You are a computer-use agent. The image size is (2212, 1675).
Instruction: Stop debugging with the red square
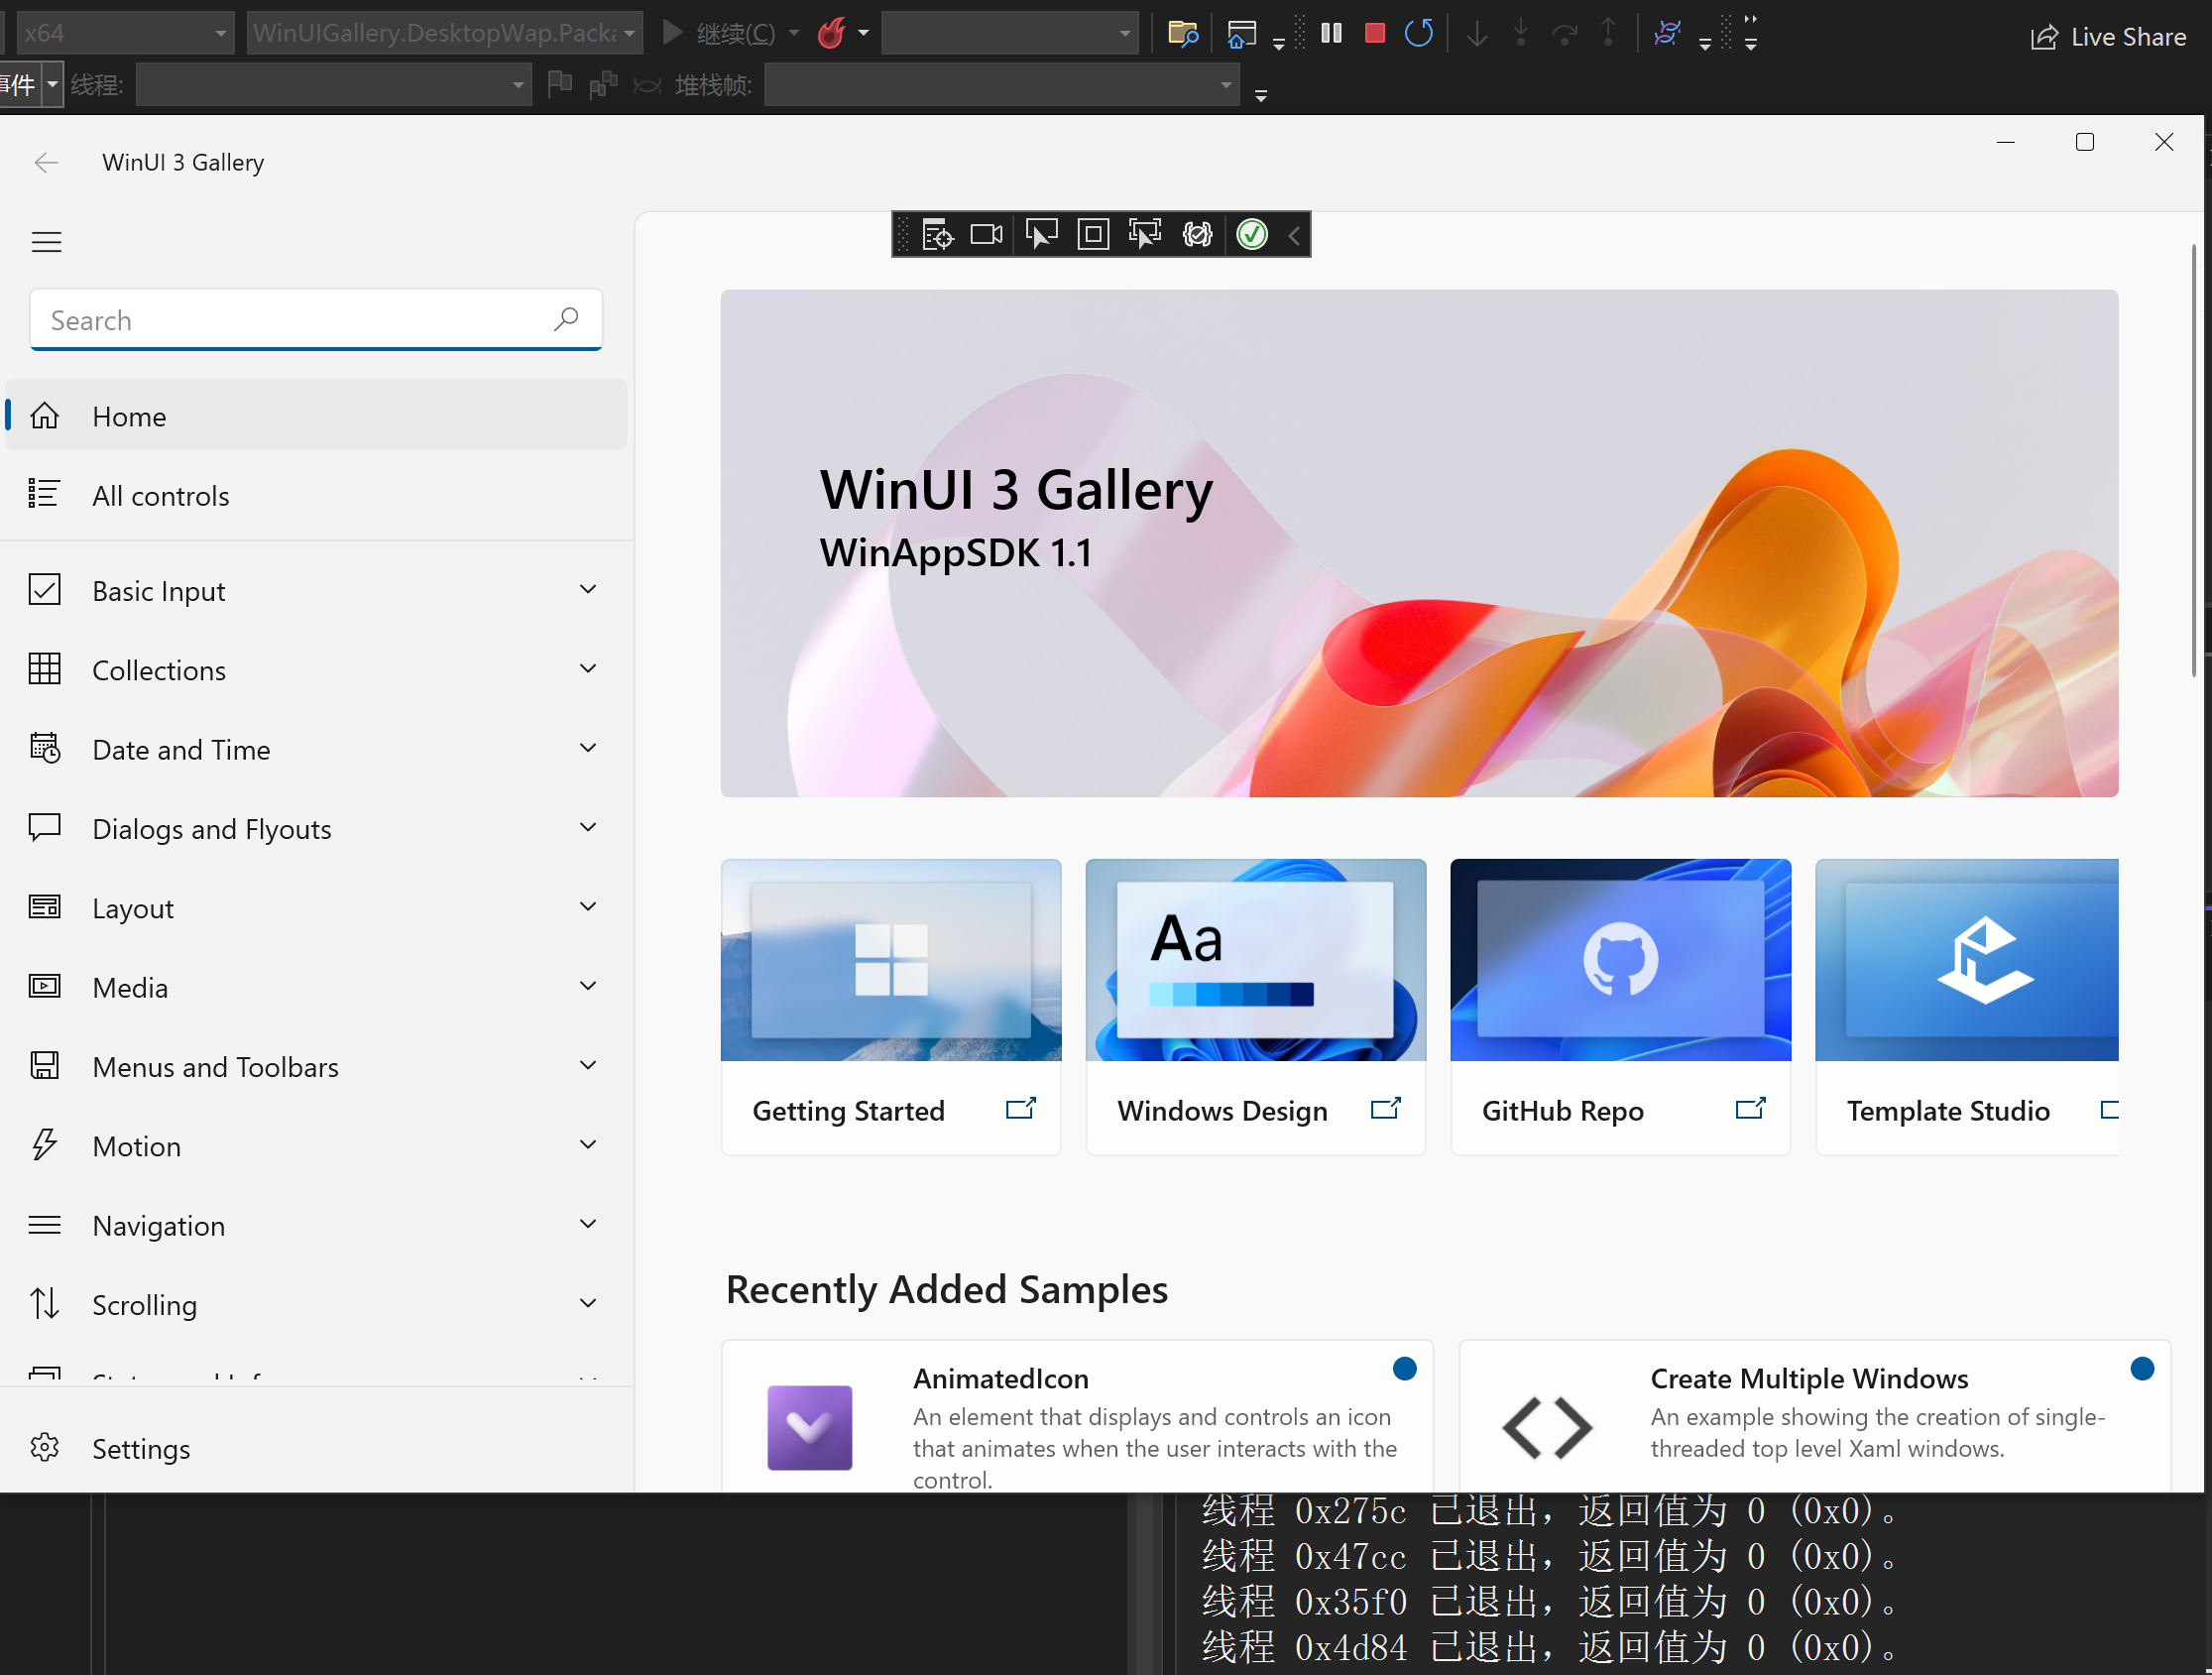(x=1375, y=33)
